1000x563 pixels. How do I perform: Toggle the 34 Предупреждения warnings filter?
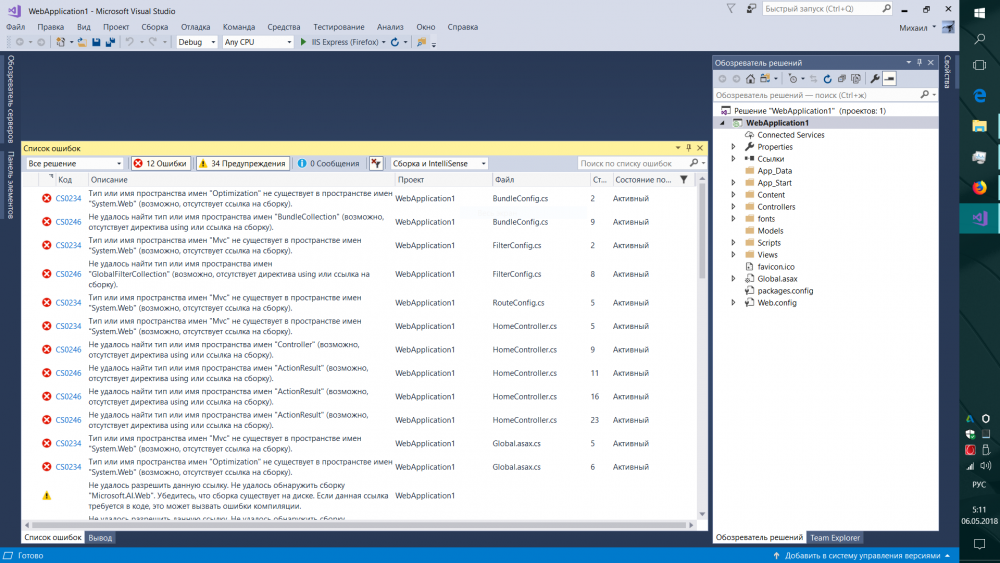[242, 163]
